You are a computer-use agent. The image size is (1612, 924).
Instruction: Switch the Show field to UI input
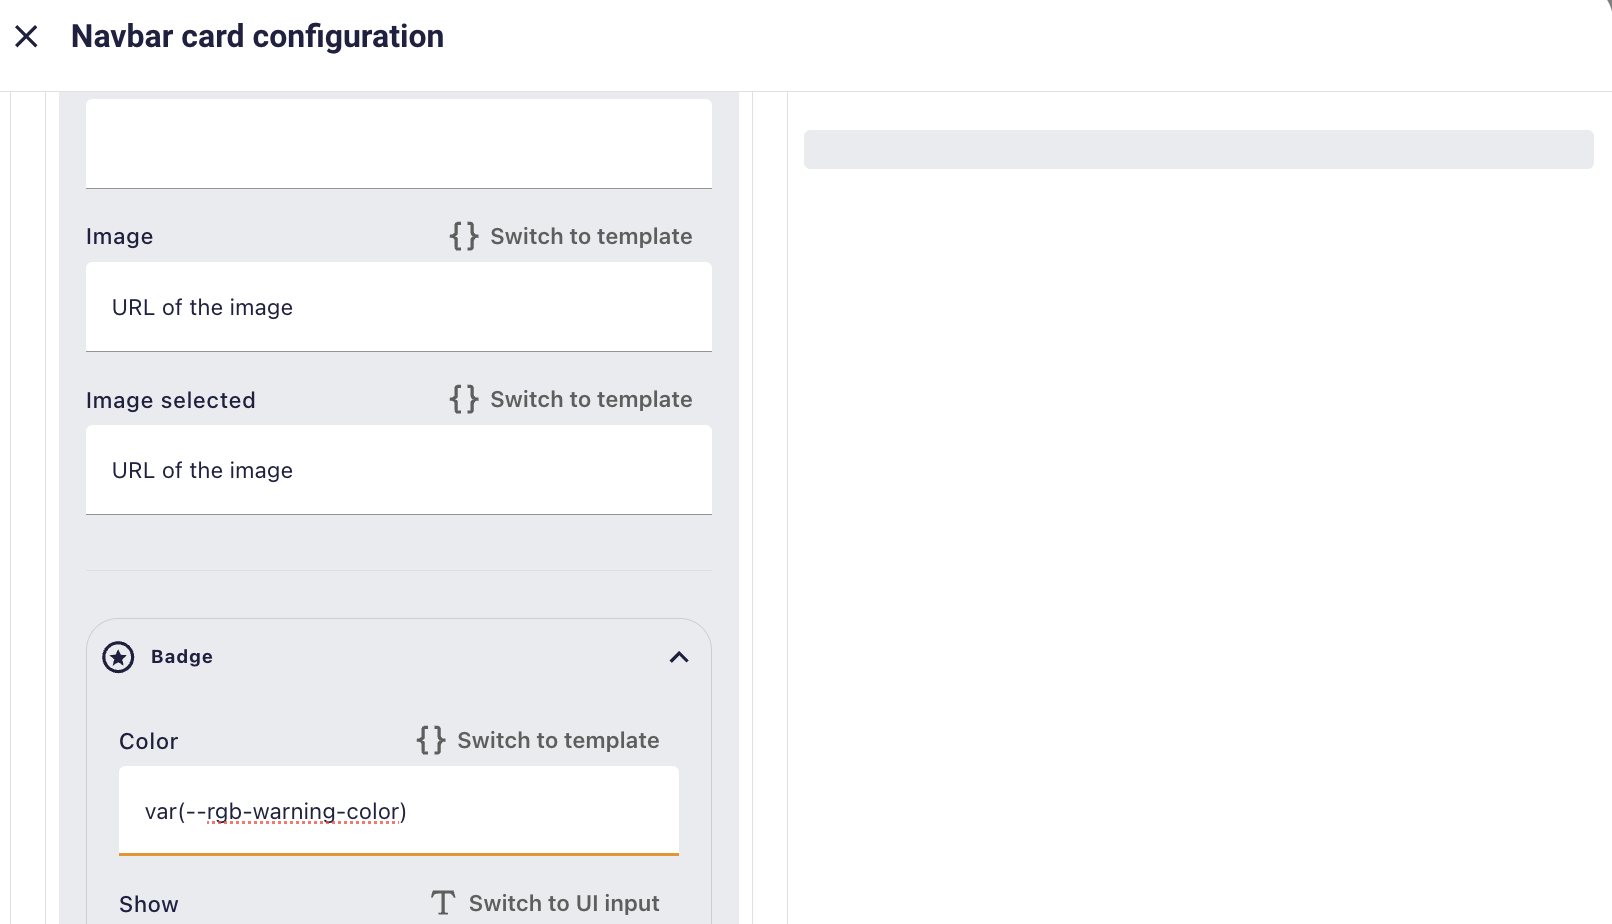564,903
